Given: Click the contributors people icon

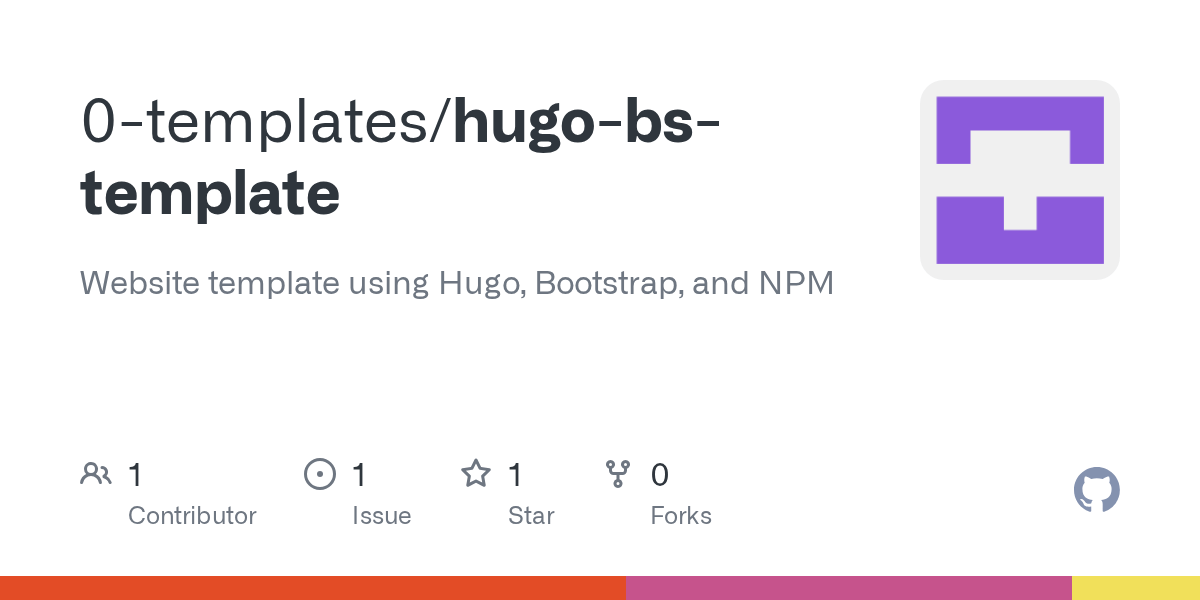Looking at the screenshot, I should coord(96,474).
